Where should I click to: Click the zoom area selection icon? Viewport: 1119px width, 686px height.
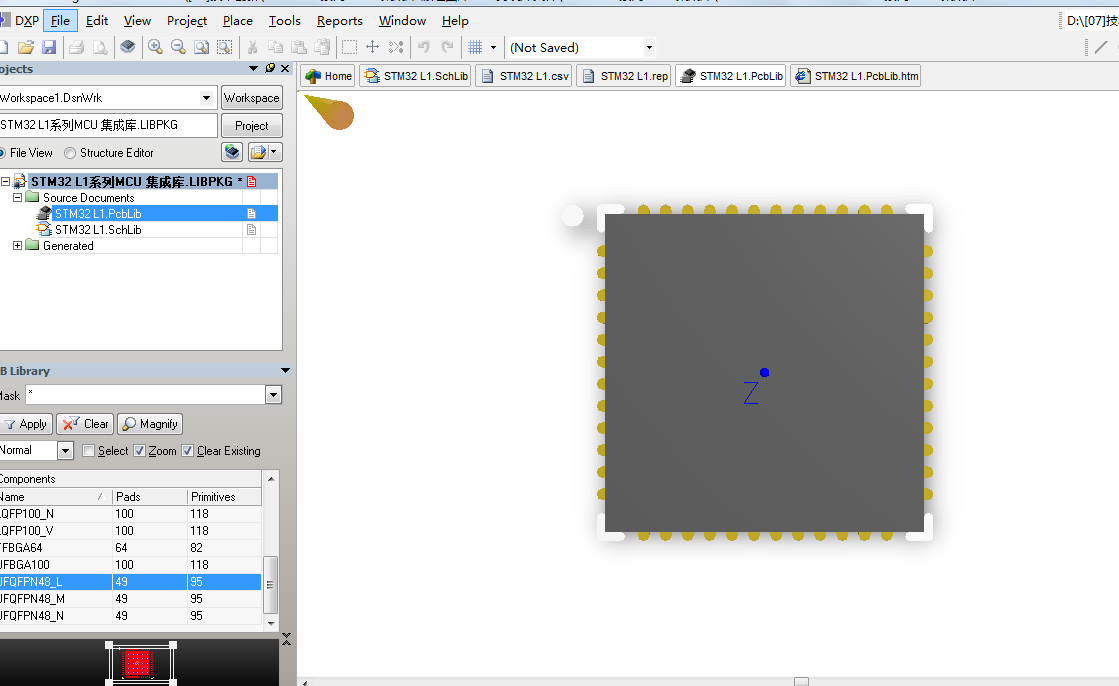225,48
